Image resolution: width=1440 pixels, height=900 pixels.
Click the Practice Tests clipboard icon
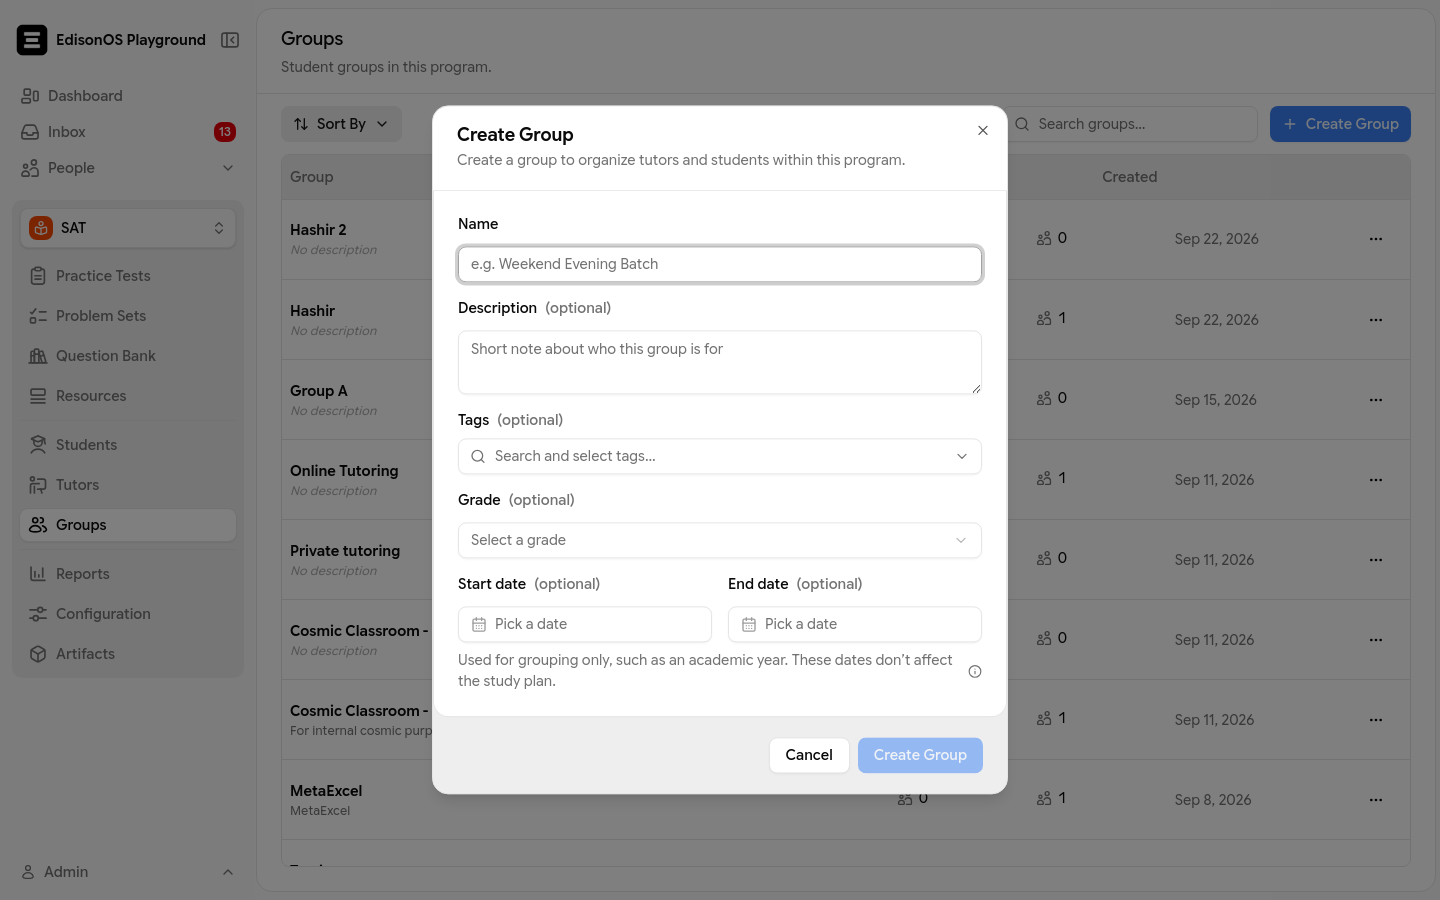[x=38, y=276]
